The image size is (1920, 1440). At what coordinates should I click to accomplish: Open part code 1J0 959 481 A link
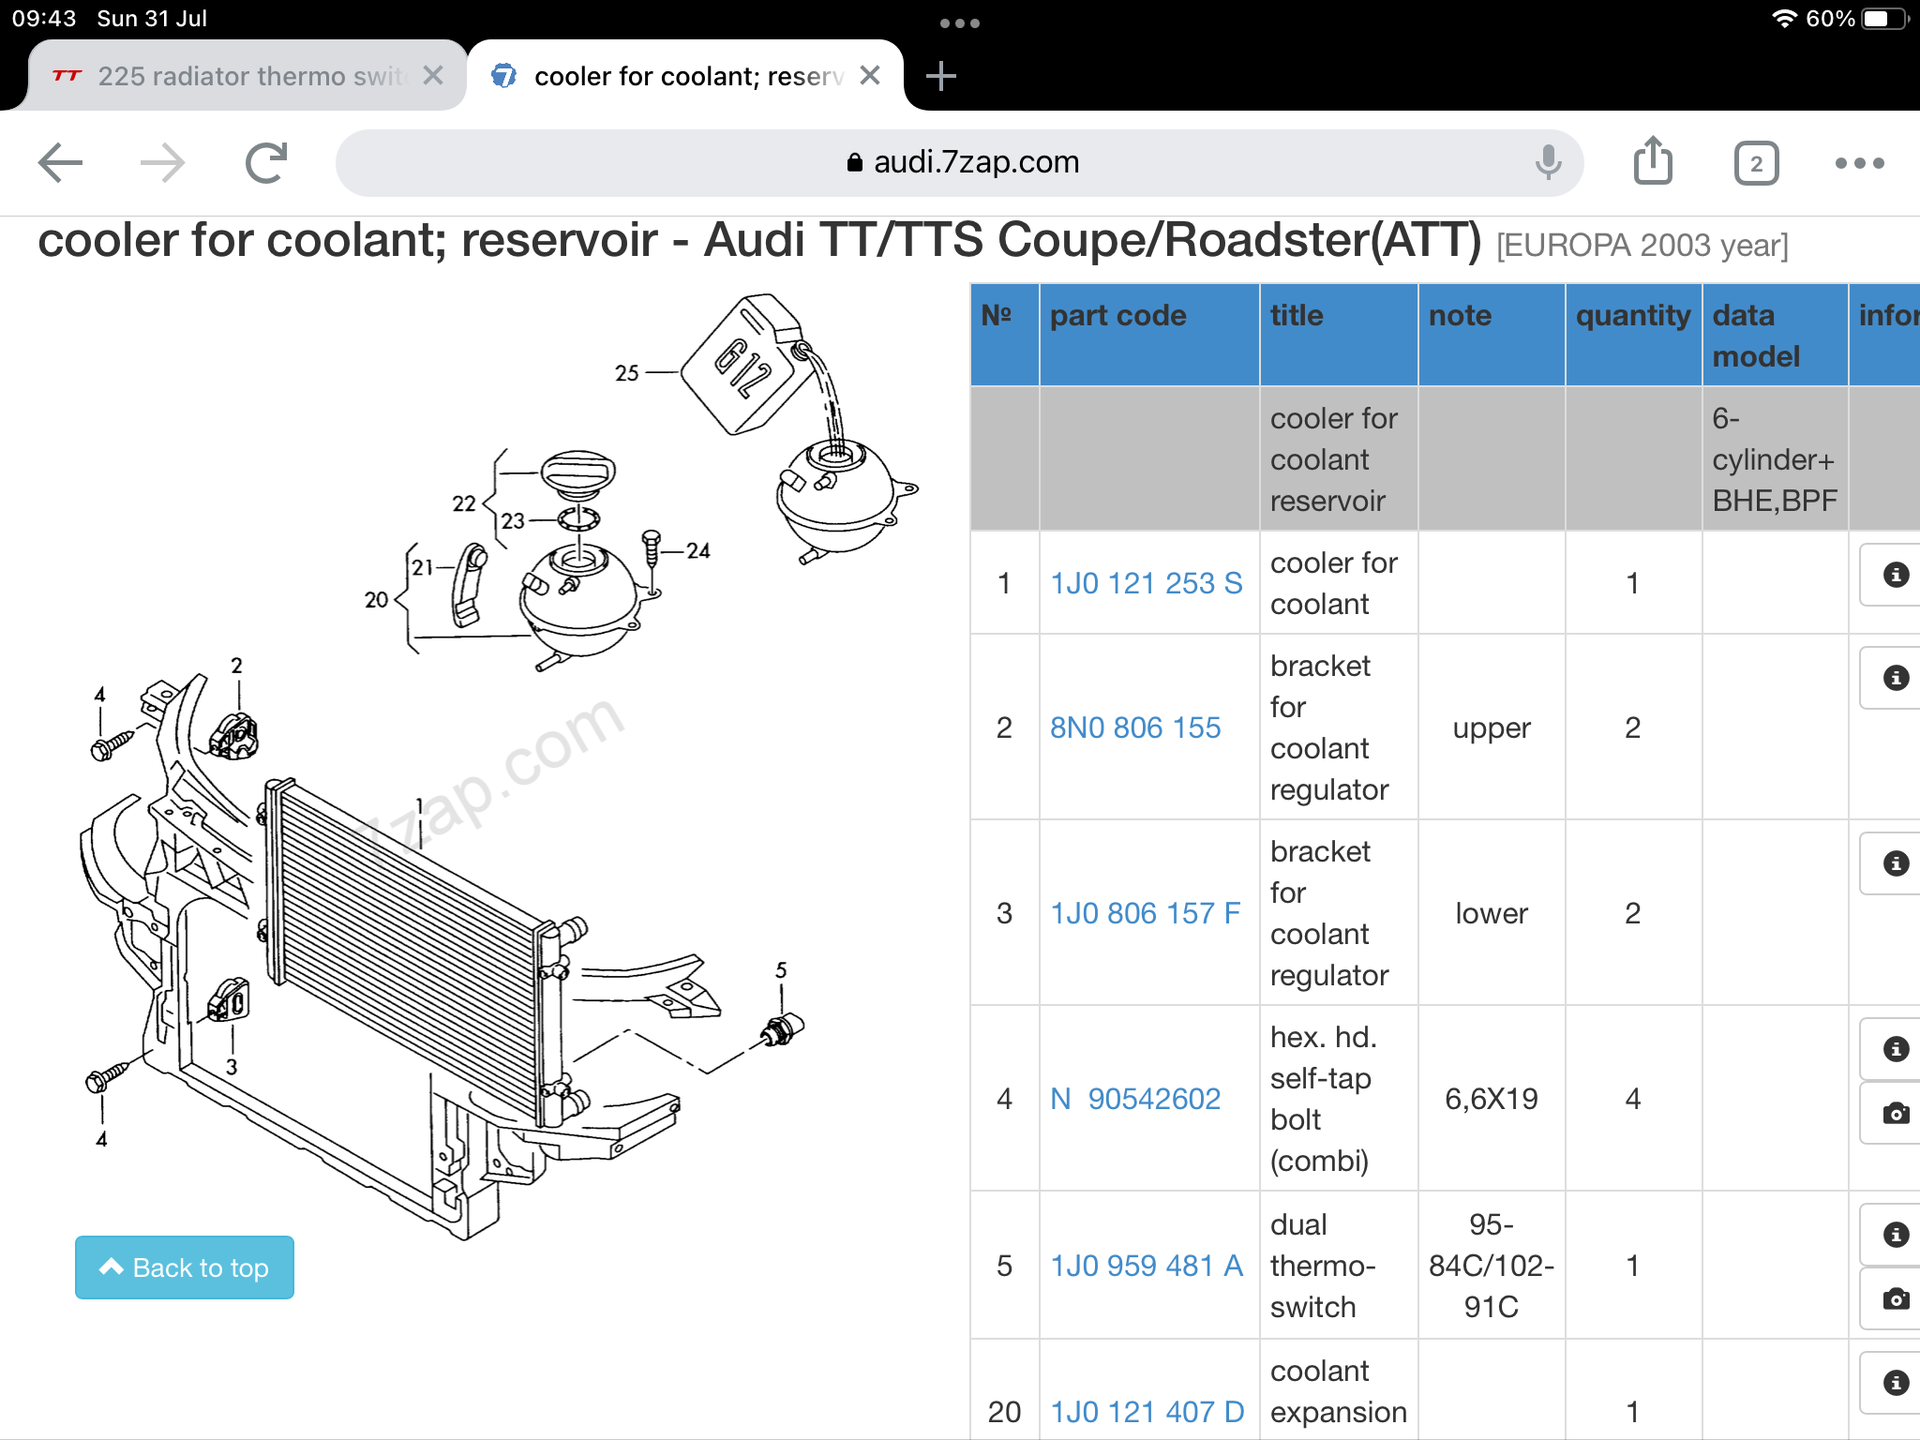[x=1146, y=1266]
